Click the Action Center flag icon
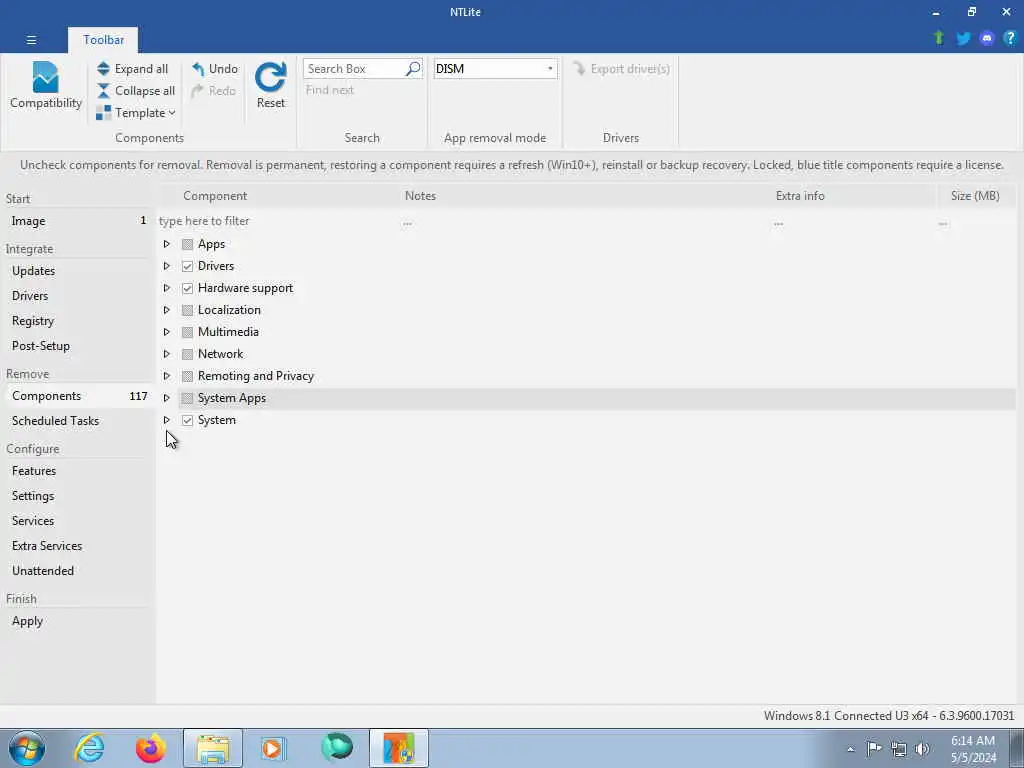This screenshot has width=1024, height=768. click(x=874, y=749)
